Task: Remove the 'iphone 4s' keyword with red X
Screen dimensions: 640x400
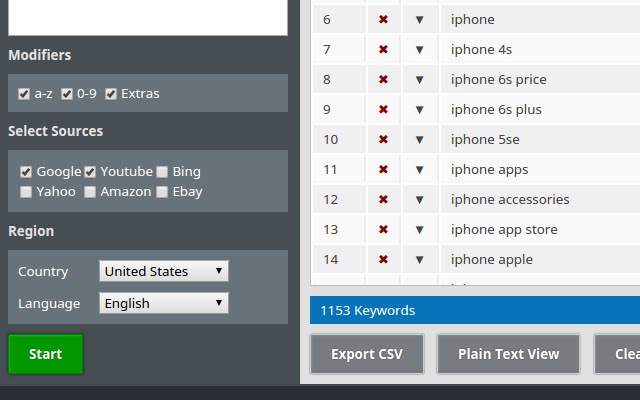Action: pos(383,49)
